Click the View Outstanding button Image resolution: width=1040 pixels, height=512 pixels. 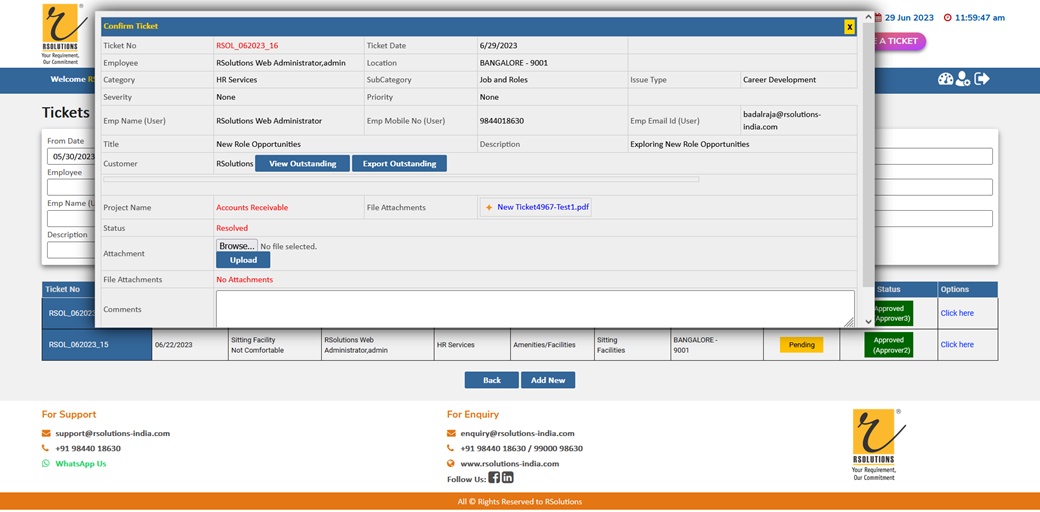point(302,164)
